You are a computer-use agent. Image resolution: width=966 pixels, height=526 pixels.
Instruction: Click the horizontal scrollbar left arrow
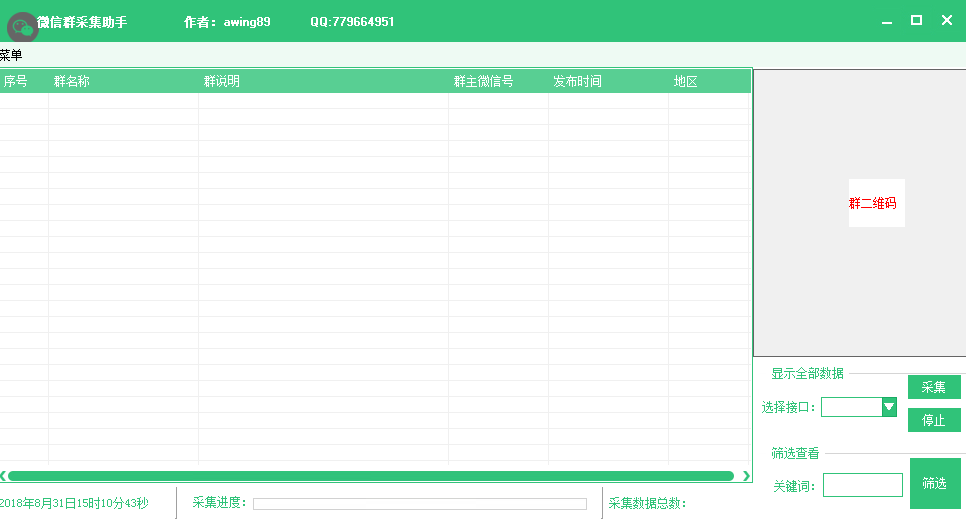(x=3, y=475)
